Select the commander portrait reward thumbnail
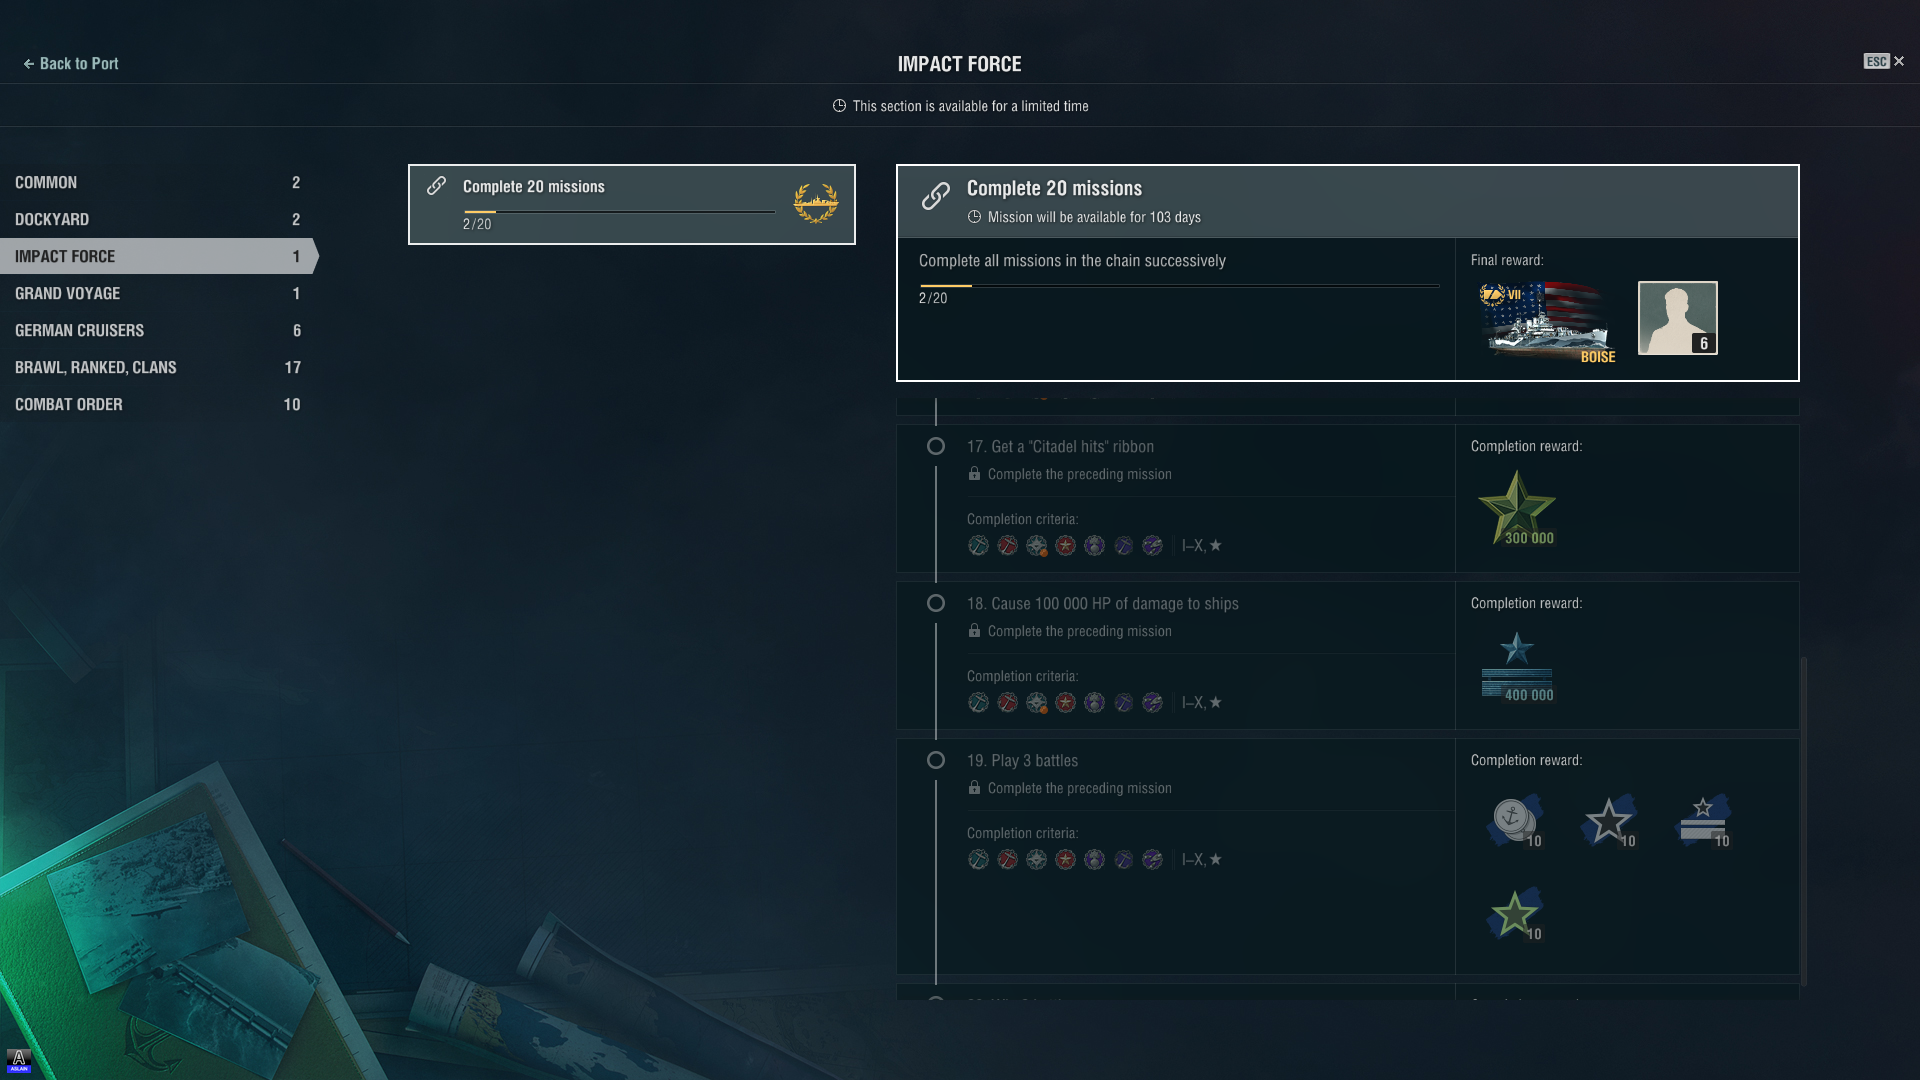1920x1080 pixels. 1677,318
